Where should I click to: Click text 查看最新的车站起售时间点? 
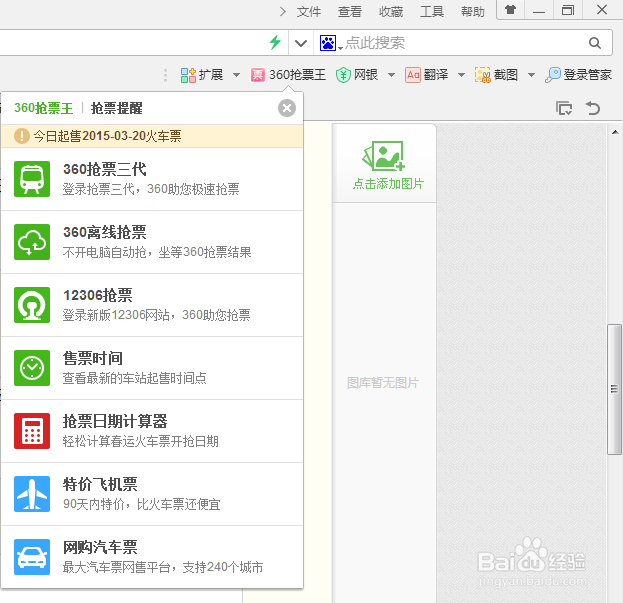point(135,378)
